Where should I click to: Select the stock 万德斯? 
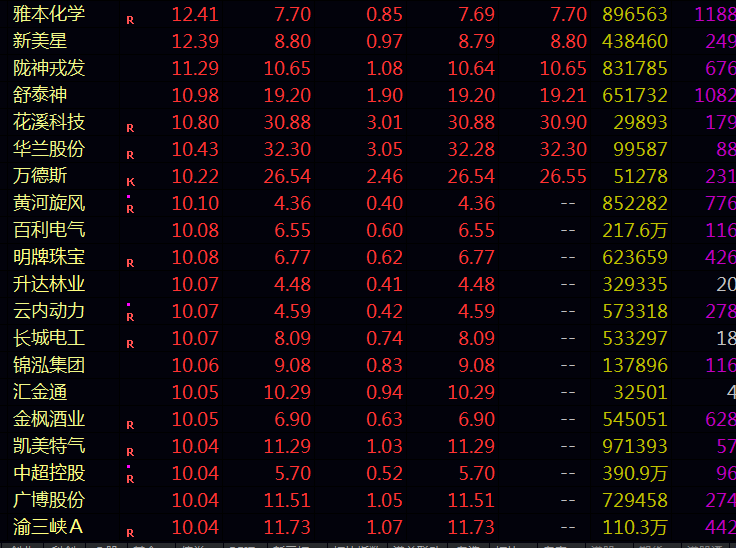[40, 176]
